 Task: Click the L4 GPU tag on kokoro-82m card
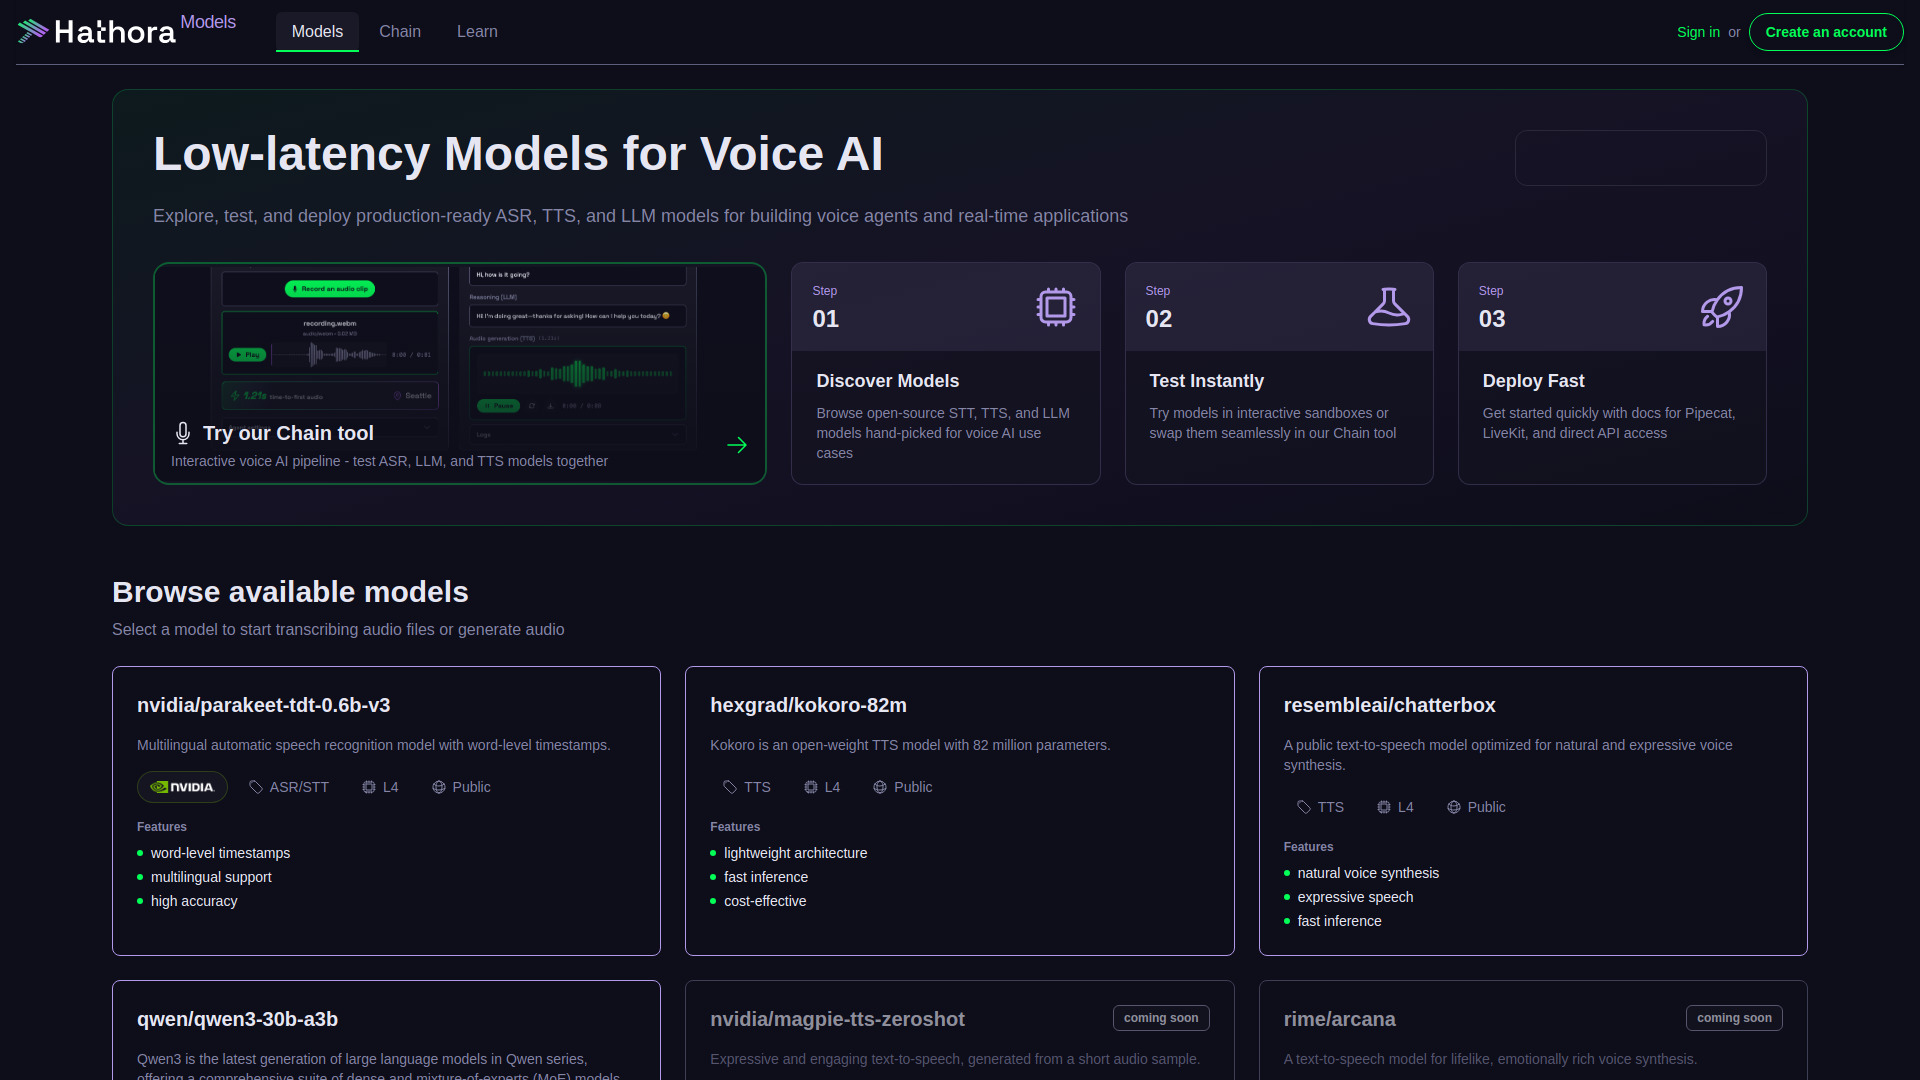822,787
